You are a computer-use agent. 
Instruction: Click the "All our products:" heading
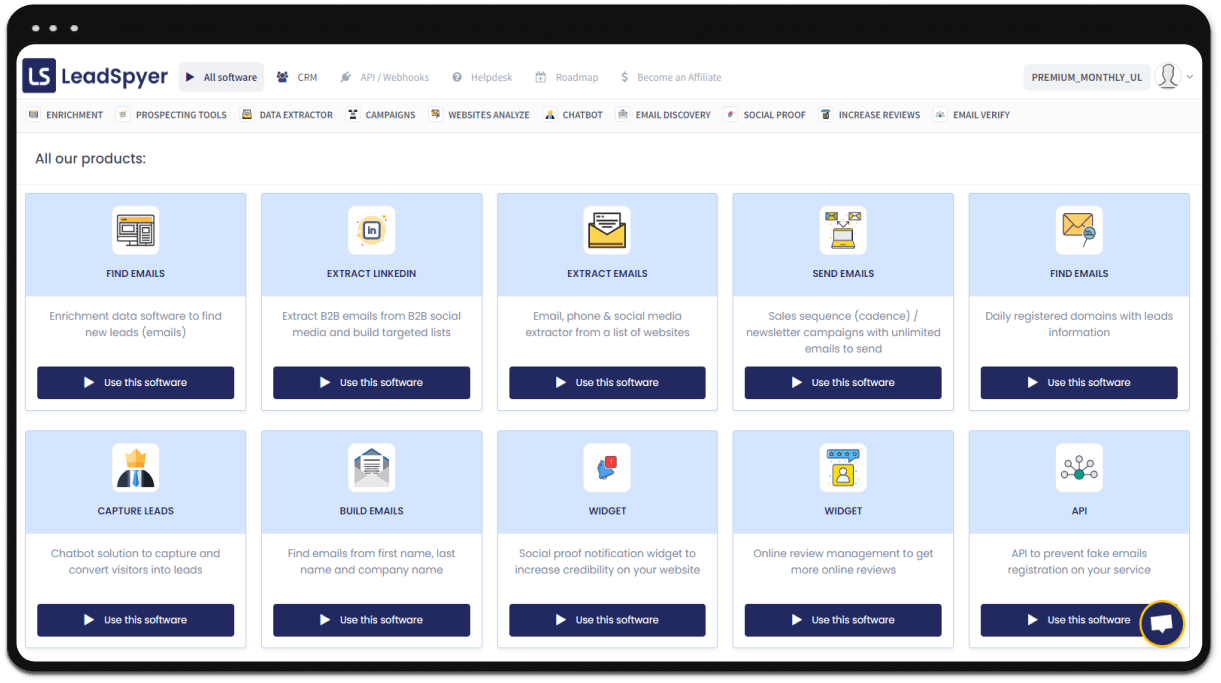click(x=90, y=159)
